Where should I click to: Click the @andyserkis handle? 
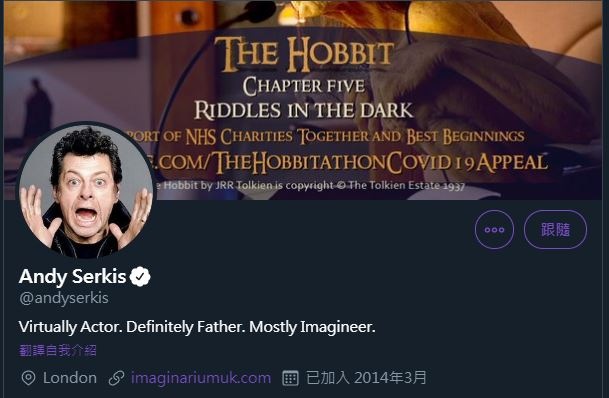[64, 298]
